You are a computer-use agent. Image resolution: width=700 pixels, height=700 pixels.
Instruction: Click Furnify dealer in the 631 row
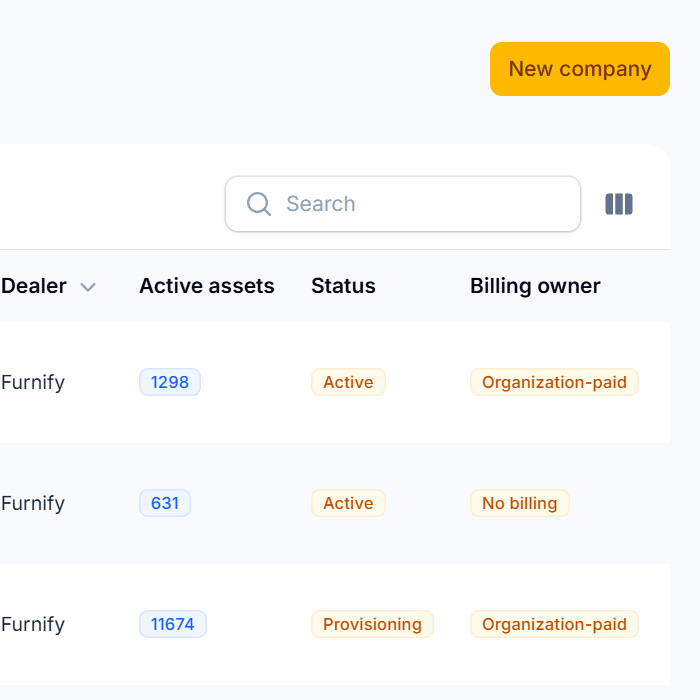click(33, 504)
